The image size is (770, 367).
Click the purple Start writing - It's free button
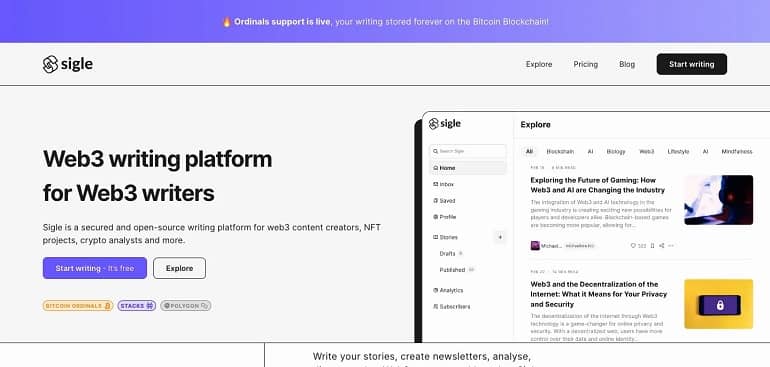tap(95, 268)
